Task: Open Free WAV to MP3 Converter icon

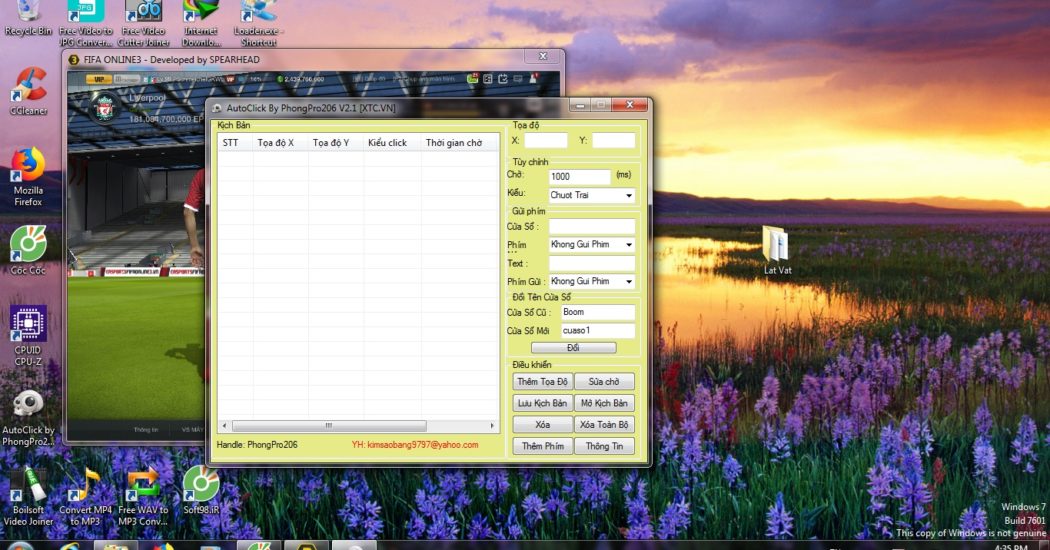Action: click(x=143, y=496)
